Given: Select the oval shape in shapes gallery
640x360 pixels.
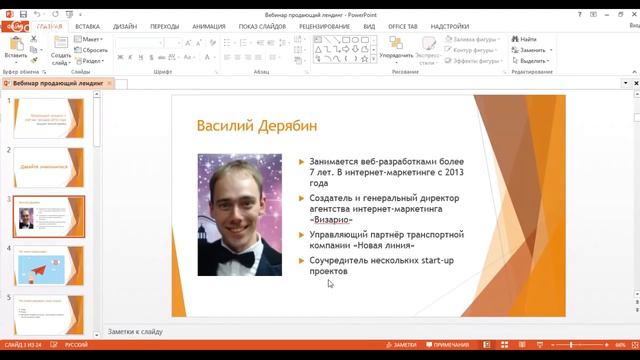Looking at the screenshot, I should [x=355, y=40].
